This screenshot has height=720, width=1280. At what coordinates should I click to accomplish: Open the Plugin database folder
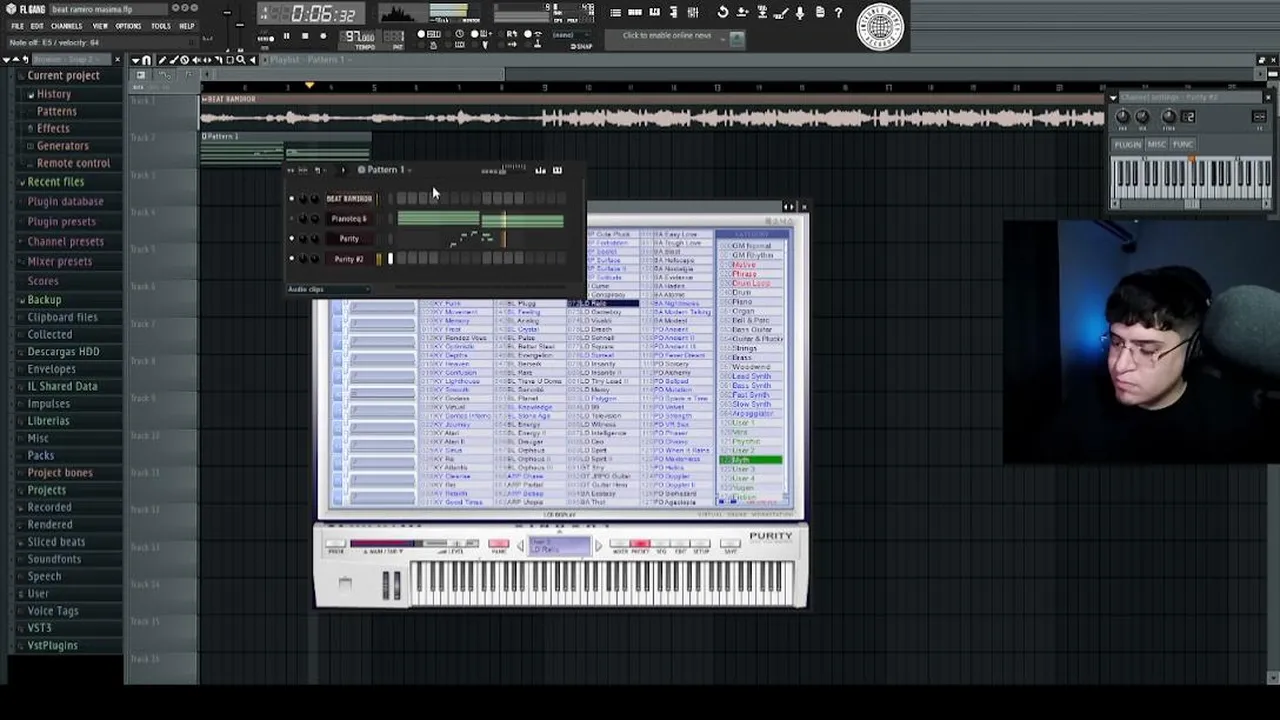pyautogui.click(x=65, y=201)
